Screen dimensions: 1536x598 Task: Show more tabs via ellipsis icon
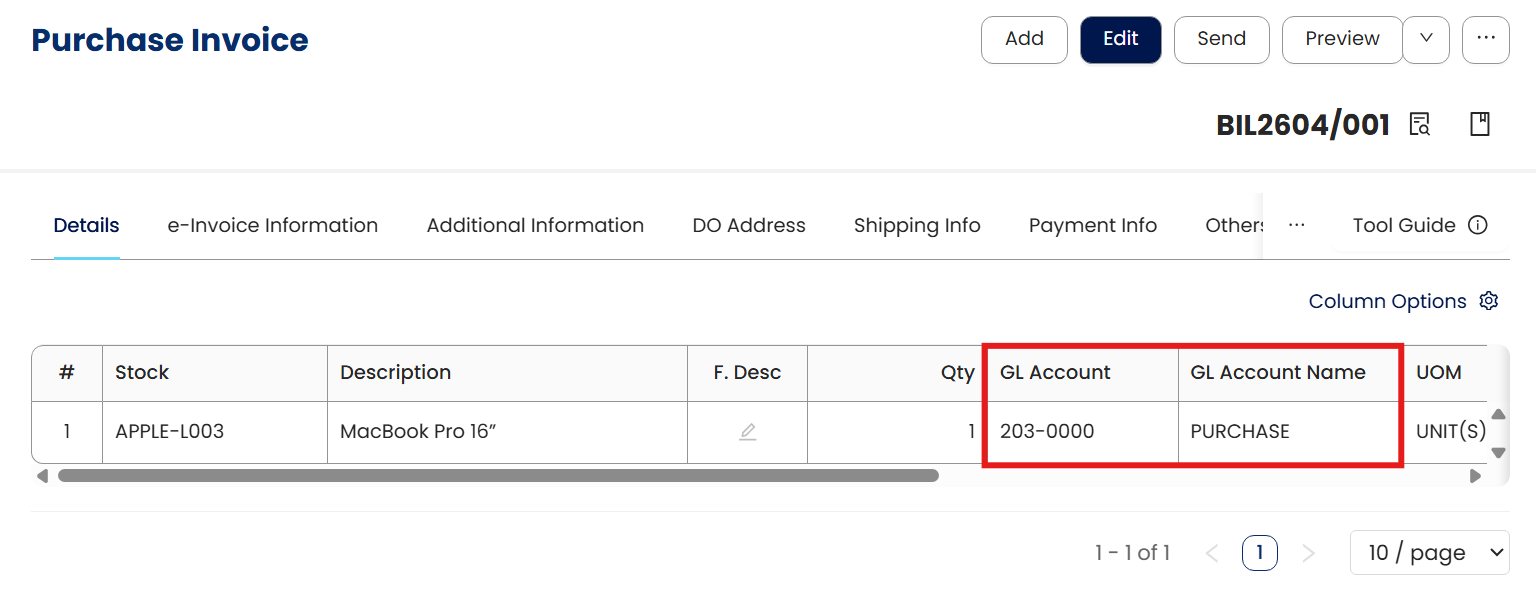(1296, 225)
